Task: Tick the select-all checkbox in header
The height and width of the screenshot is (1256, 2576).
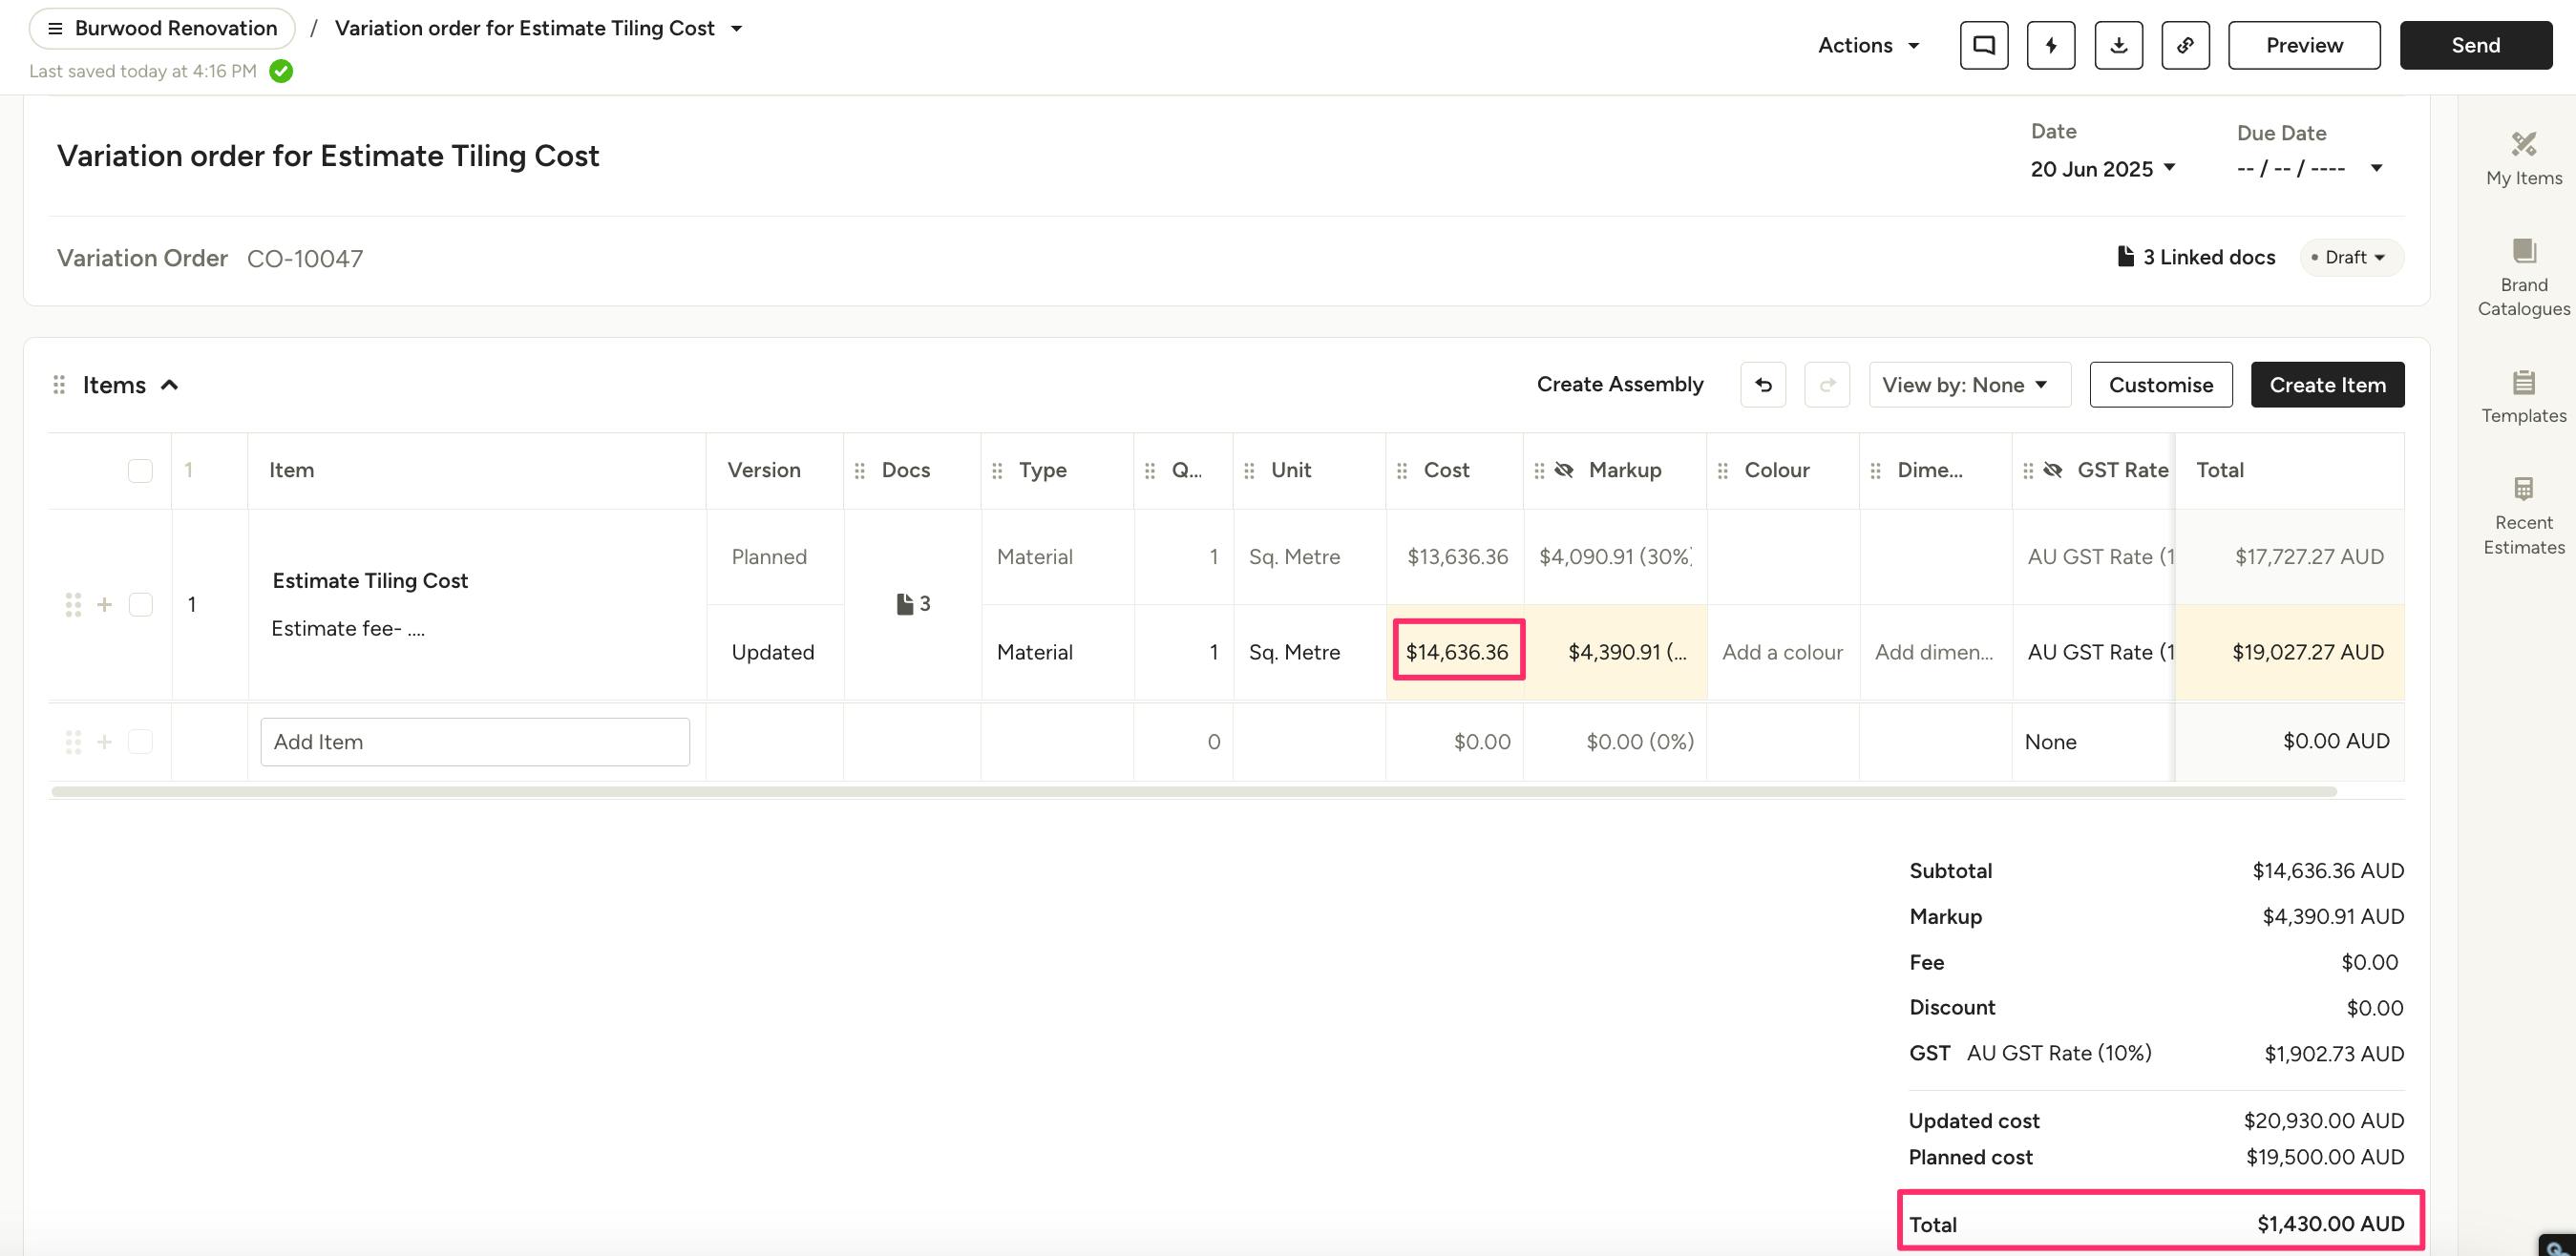Action: pos(140,470)
